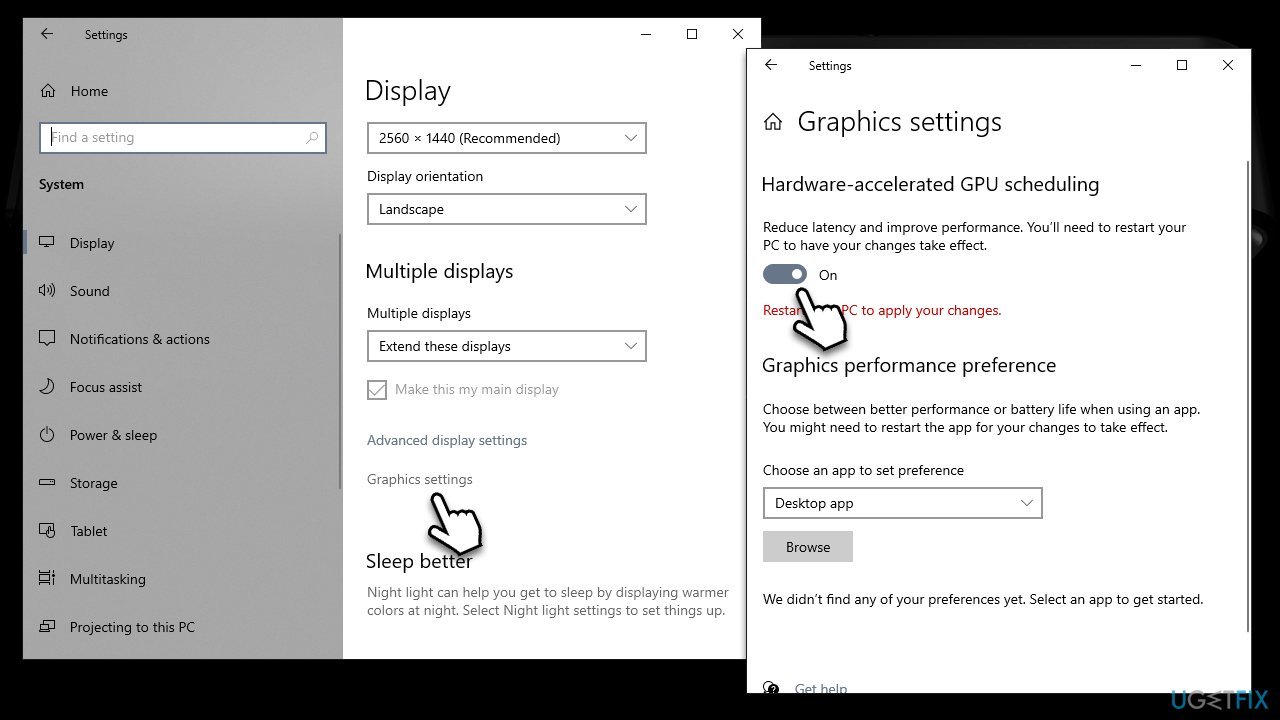Image resolution: width=1280 pixels, height=720 pixels.
Task: Turn off Hardware-accelerated GPU scheduling
Action: [785, 274]
